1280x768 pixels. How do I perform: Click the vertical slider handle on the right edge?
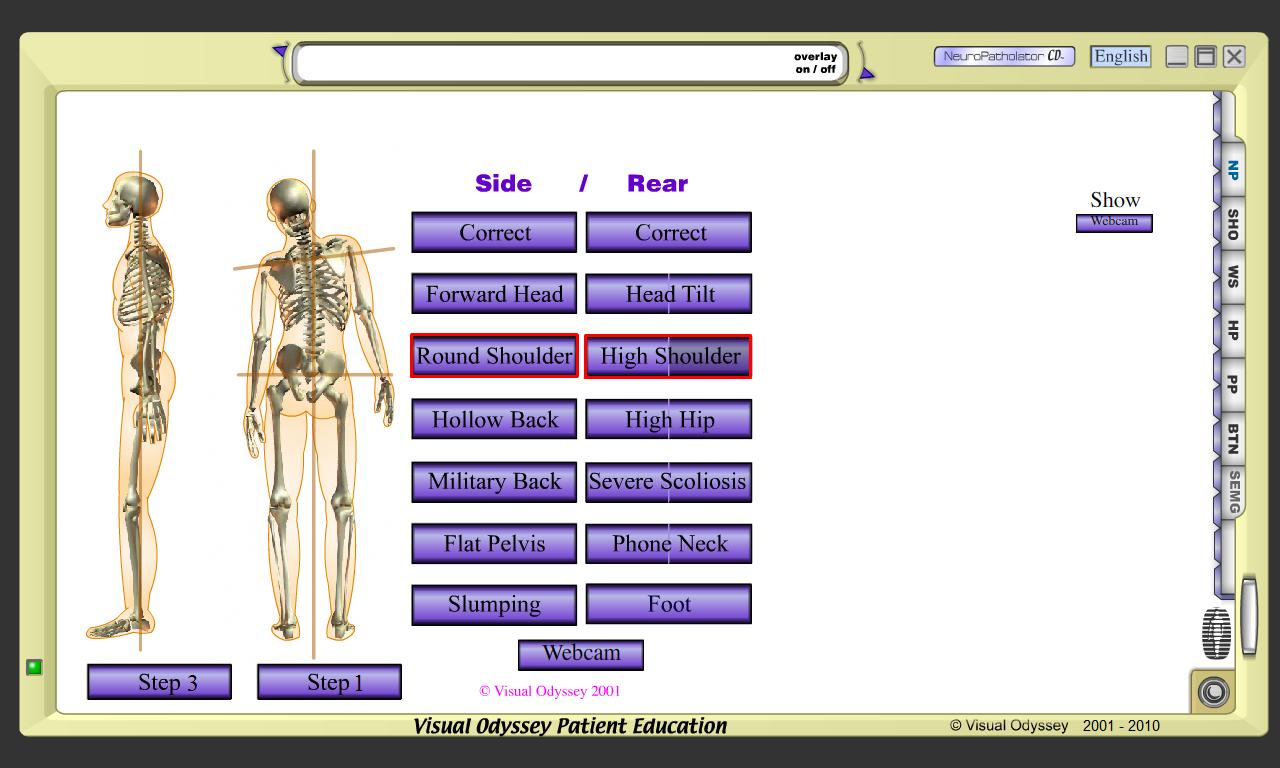tap(1248, 616)
